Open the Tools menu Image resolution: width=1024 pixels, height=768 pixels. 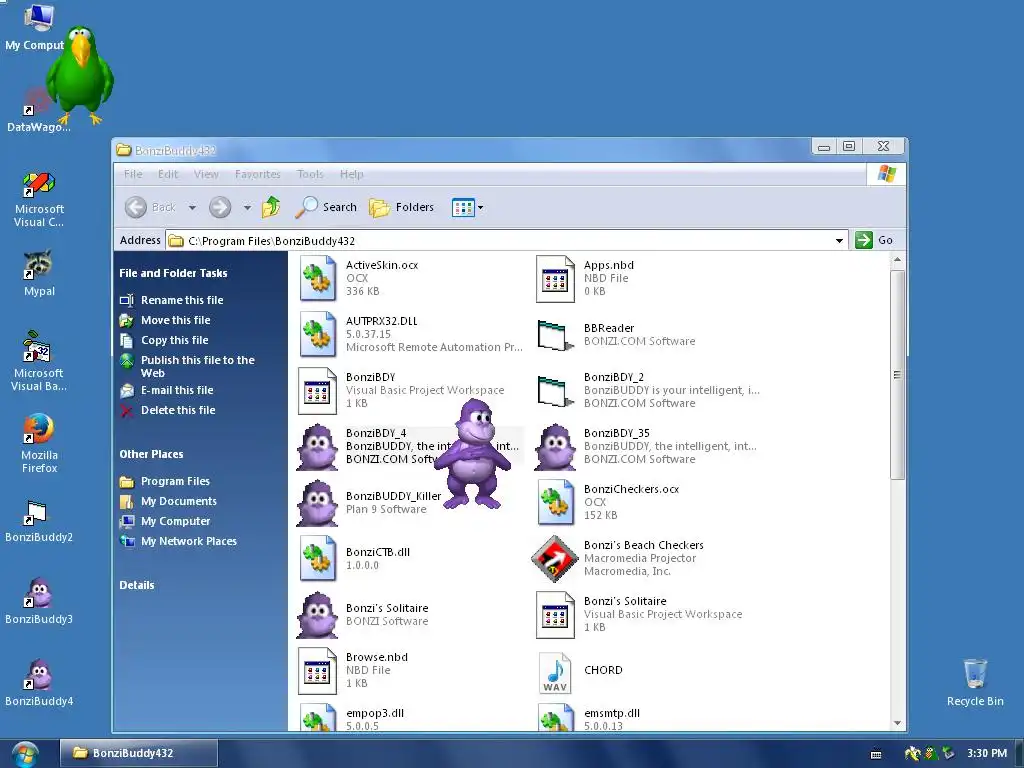pos(310,174)
